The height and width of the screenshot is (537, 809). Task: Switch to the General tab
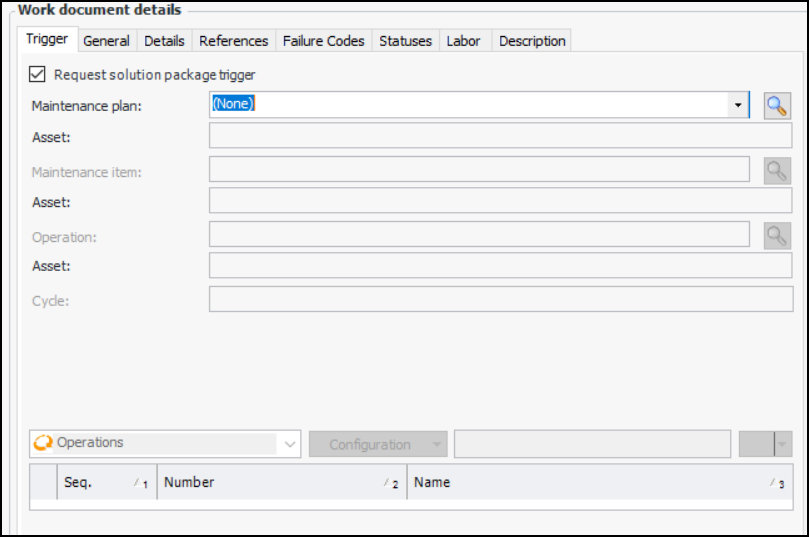tap(106, 41)
